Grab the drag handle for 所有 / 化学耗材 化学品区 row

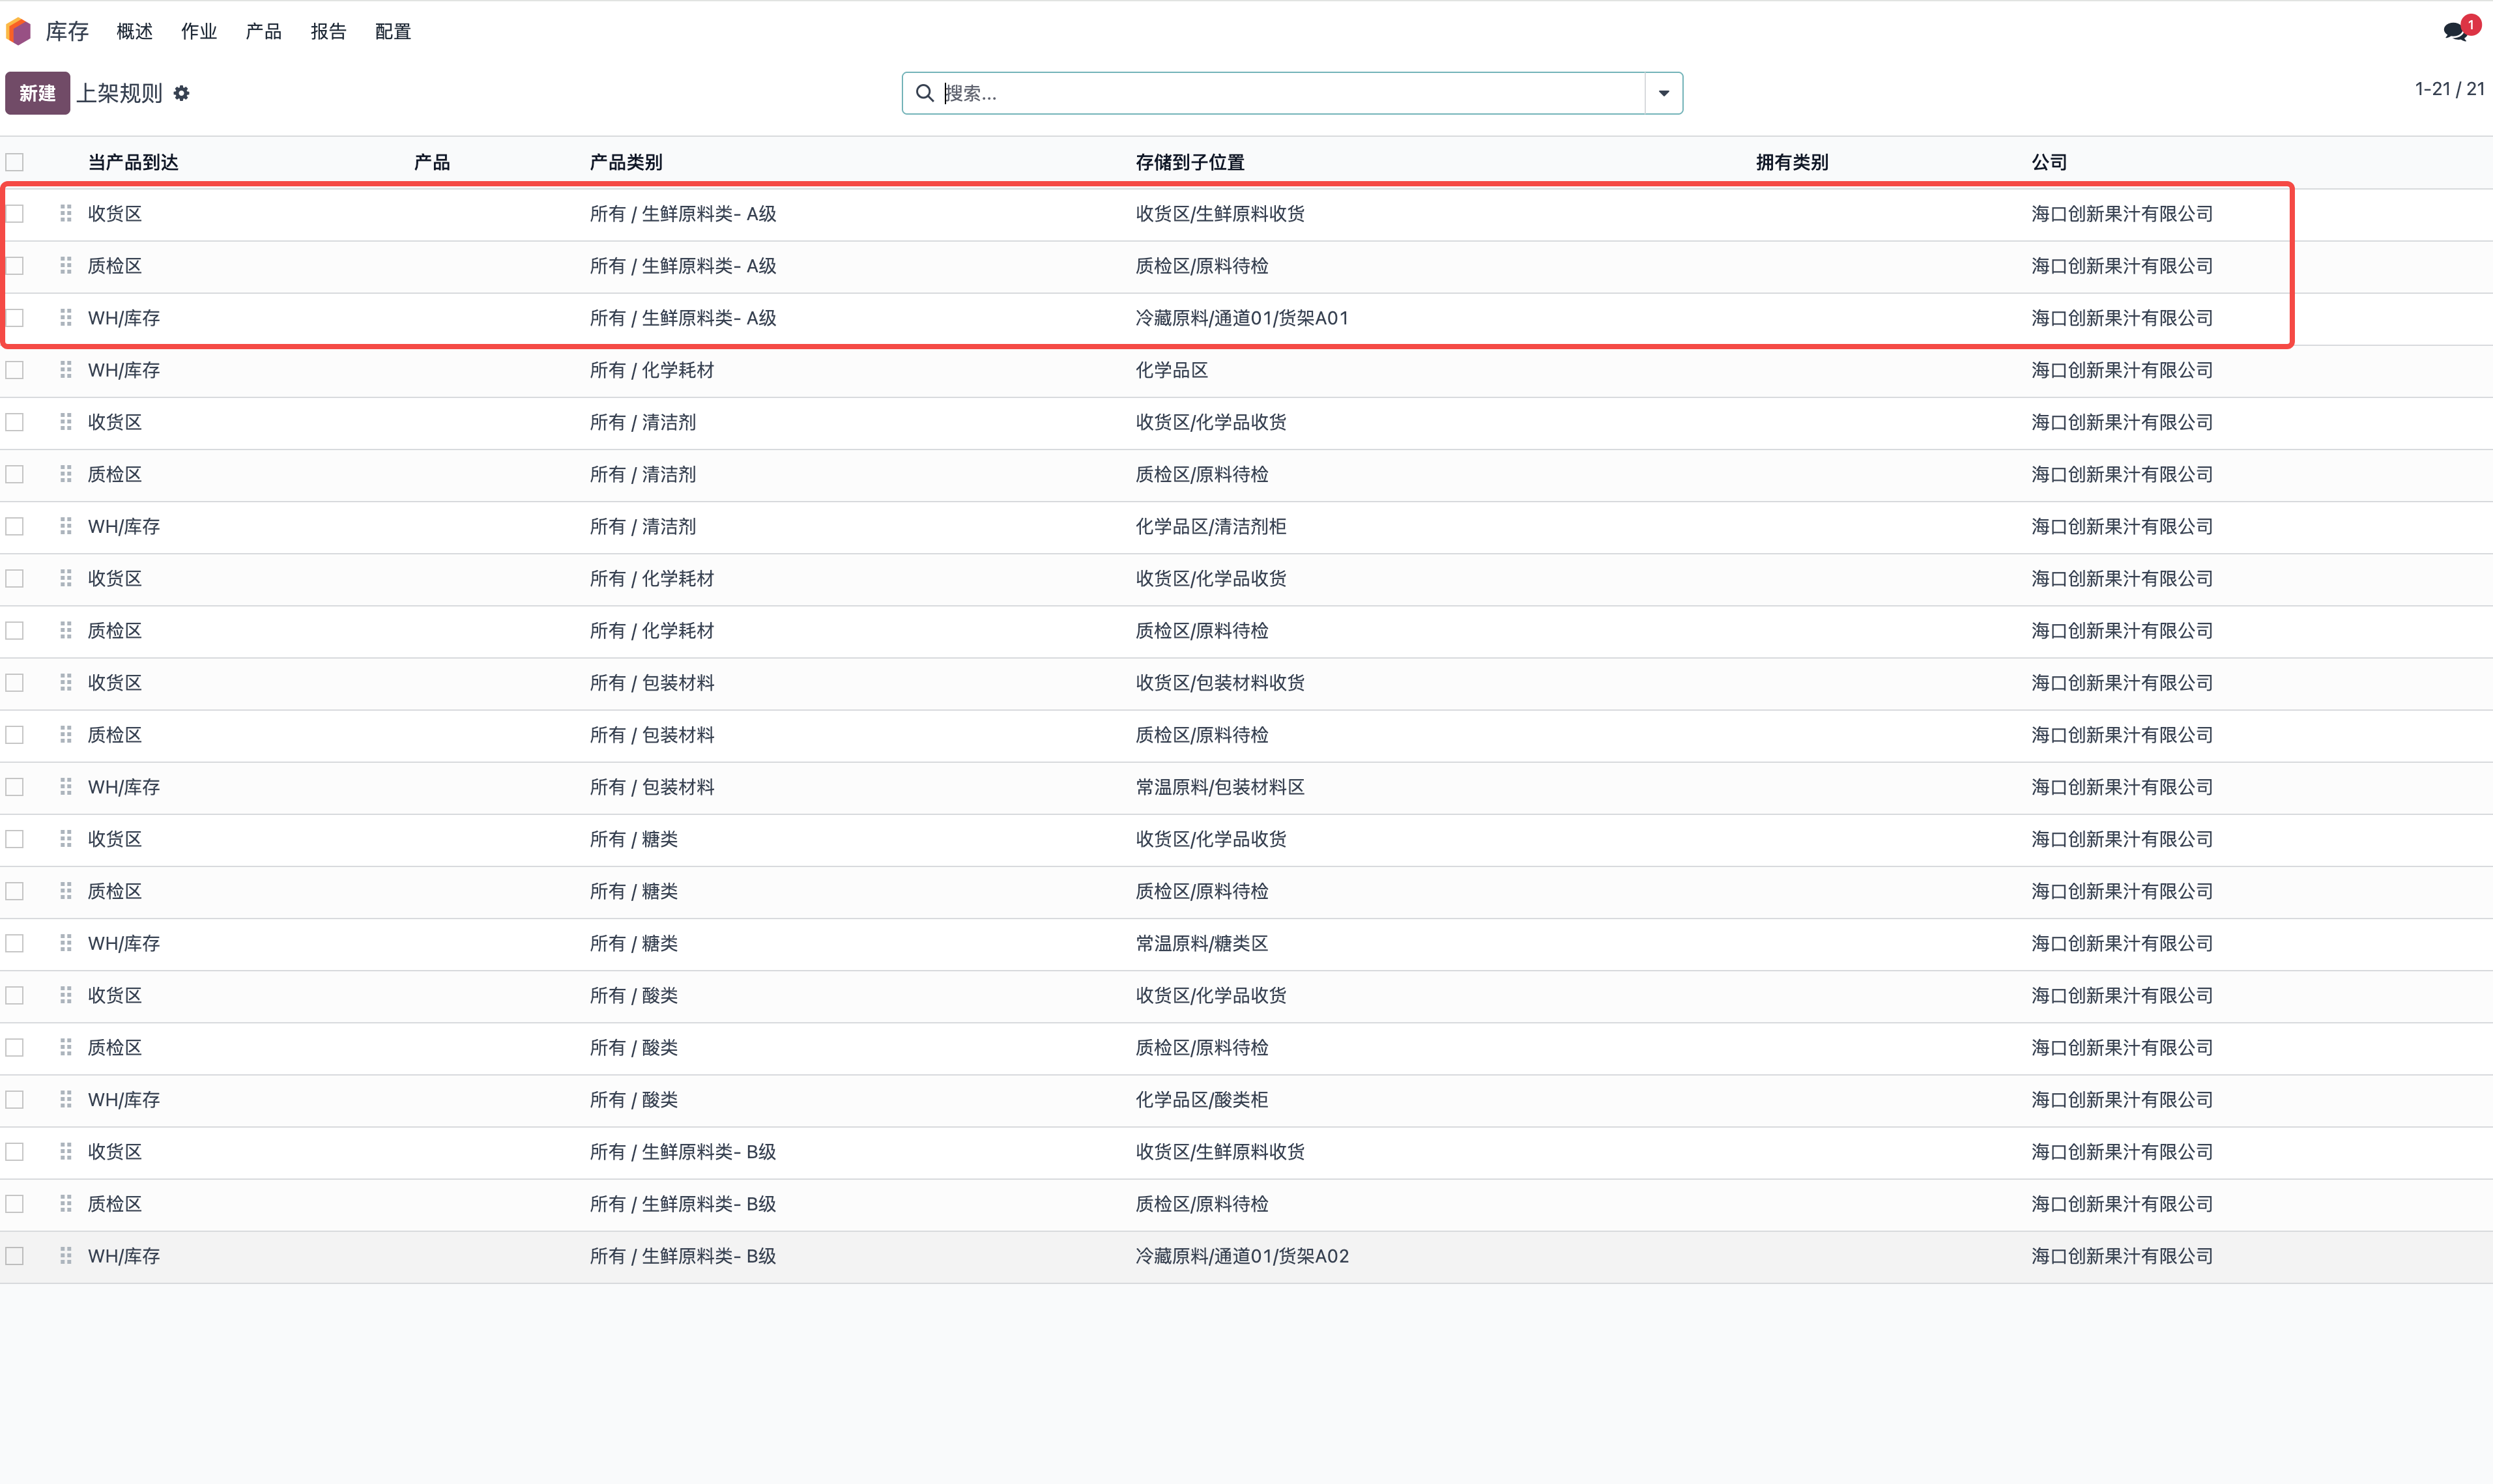coord(66,370)
